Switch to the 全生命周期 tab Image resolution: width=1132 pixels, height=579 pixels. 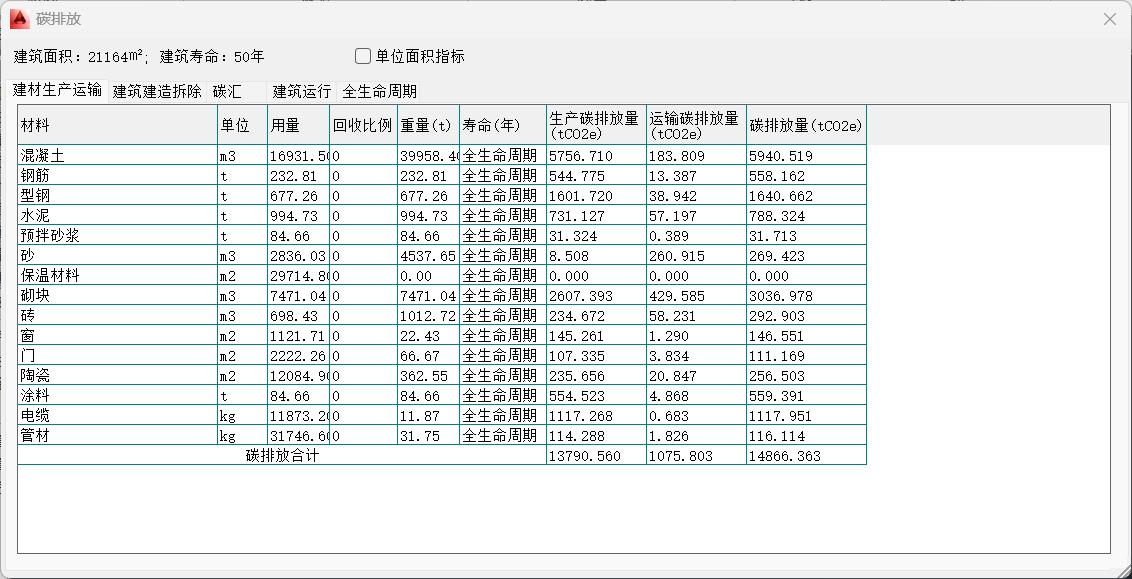379,91
